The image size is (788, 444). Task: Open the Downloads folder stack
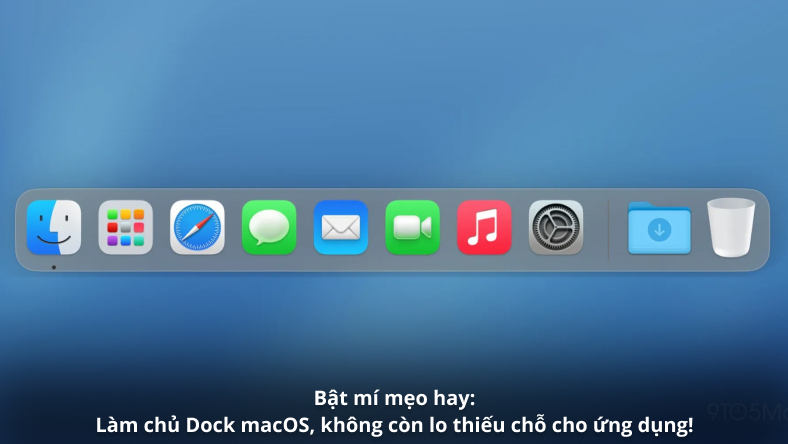(659, 228)
